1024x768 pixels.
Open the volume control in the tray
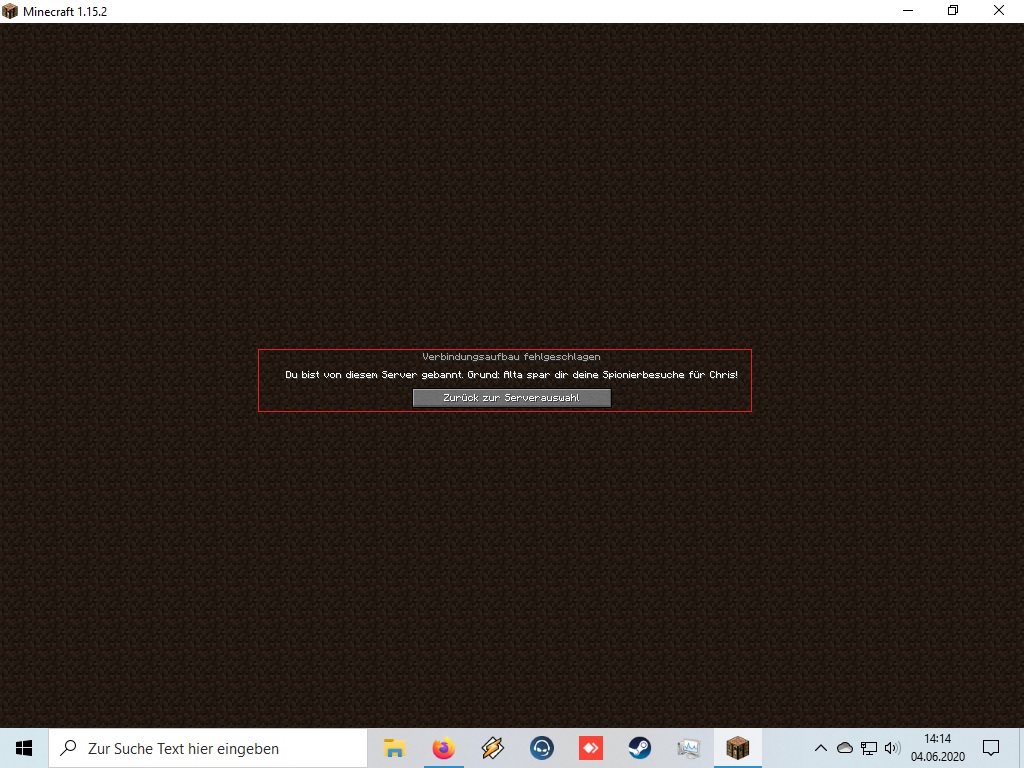[892, 748]
